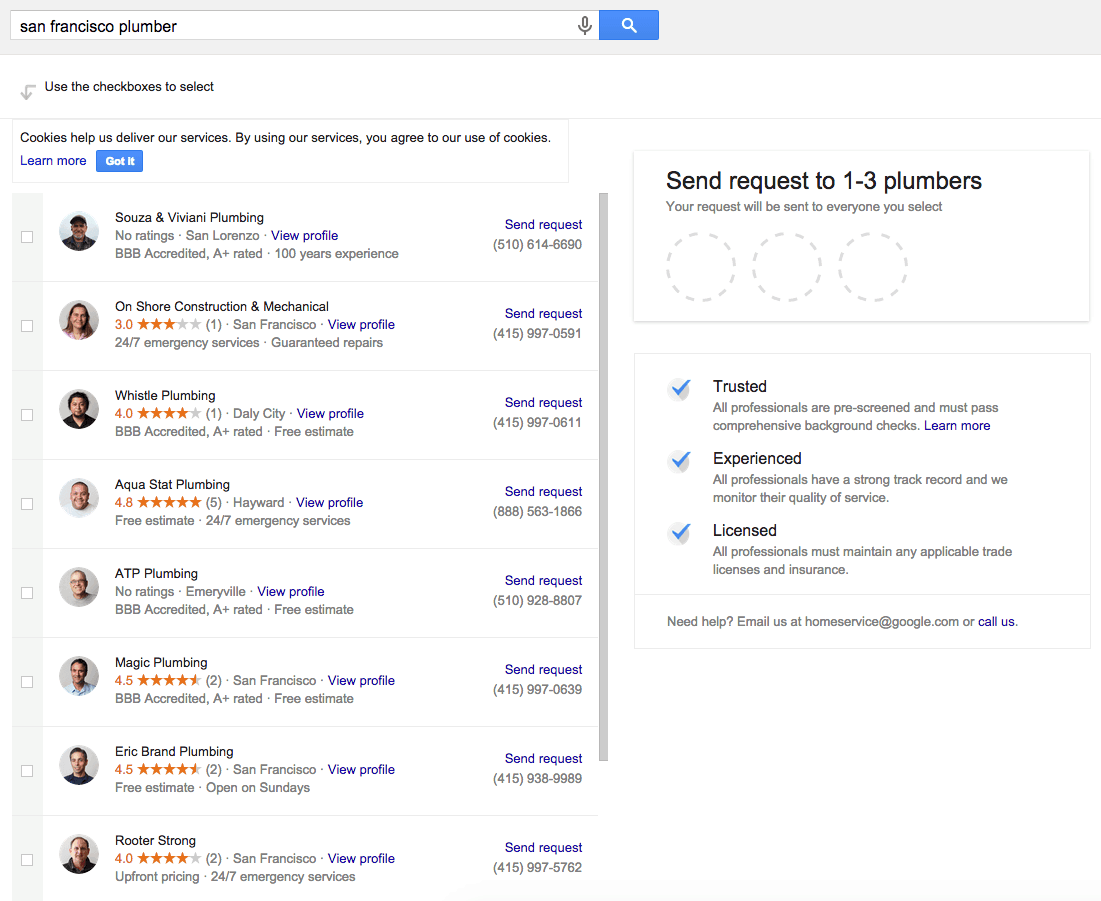The width and height of the screenshot is (1101, 901).
Task: Click Aqua Stat Plumbing's avatar photo
Action: point(79,499)
